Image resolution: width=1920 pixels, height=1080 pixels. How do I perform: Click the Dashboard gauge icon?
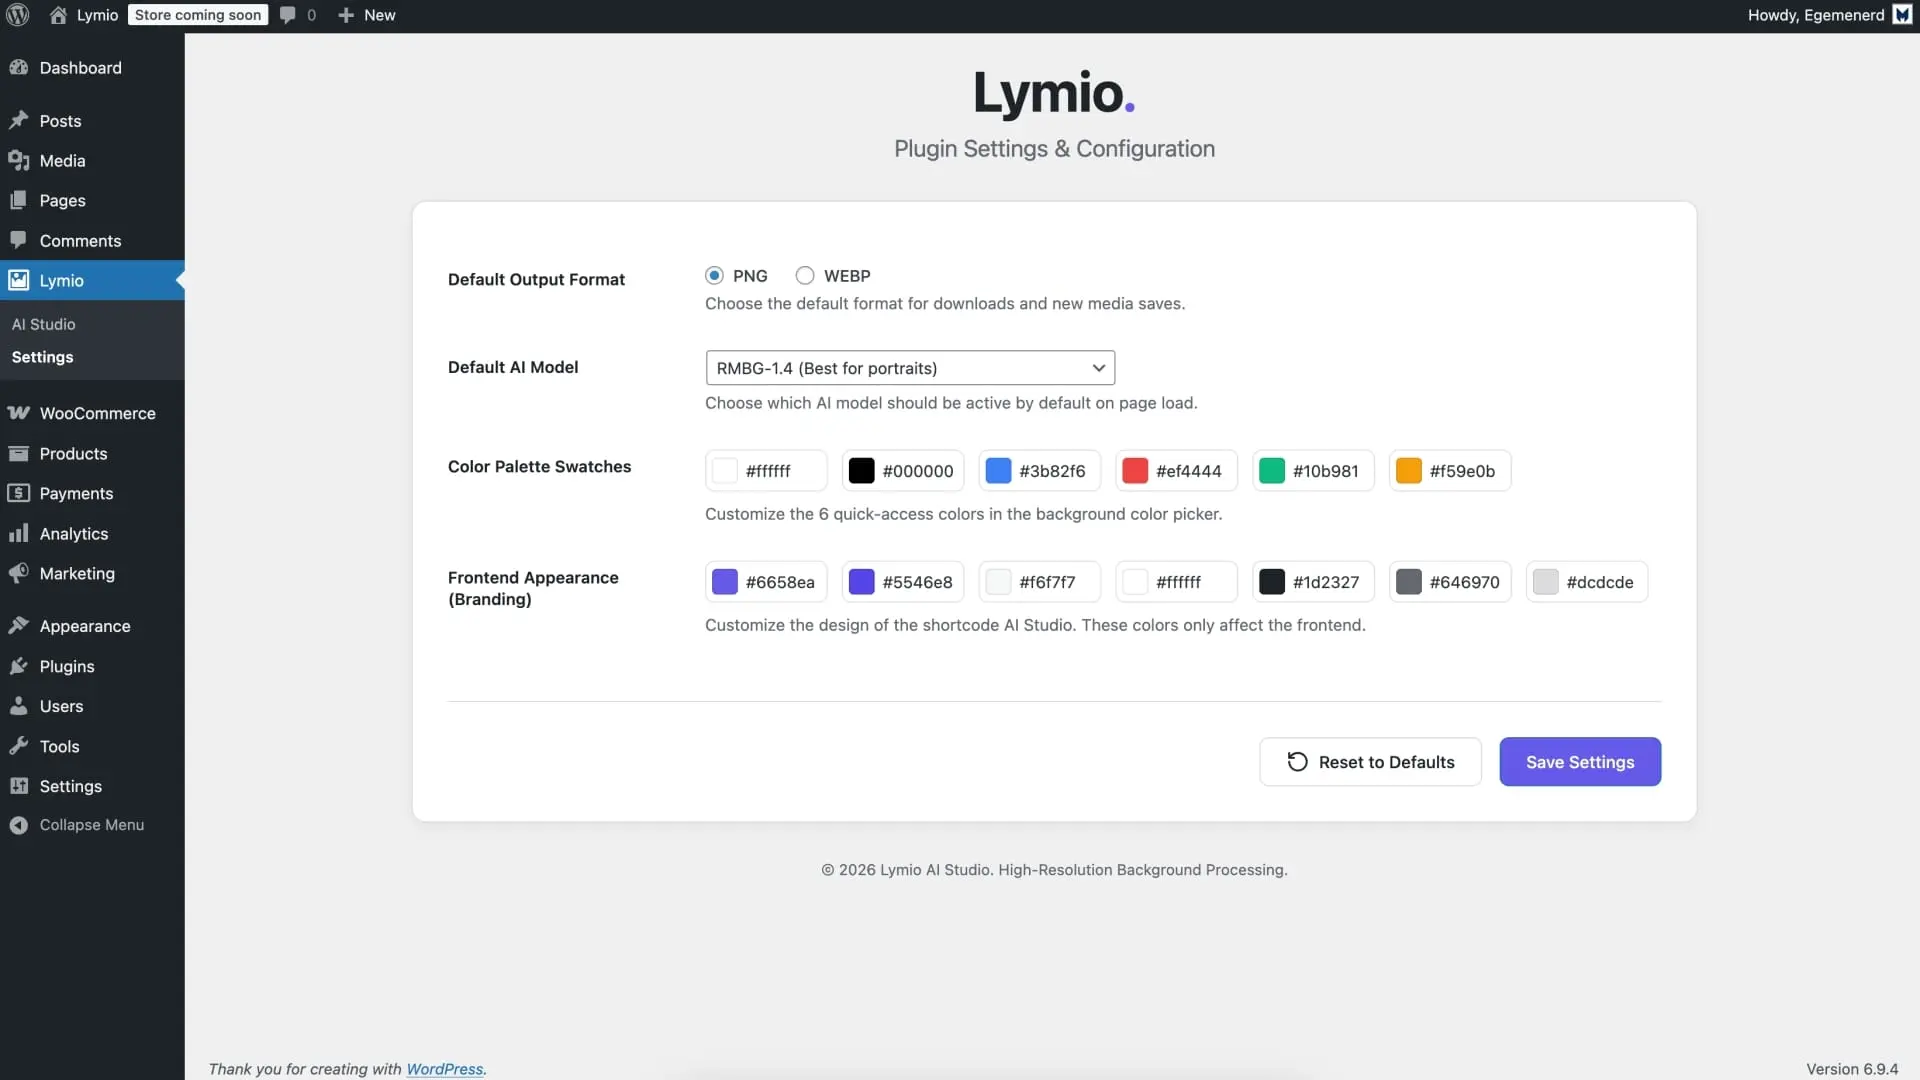tap(18, 67)
